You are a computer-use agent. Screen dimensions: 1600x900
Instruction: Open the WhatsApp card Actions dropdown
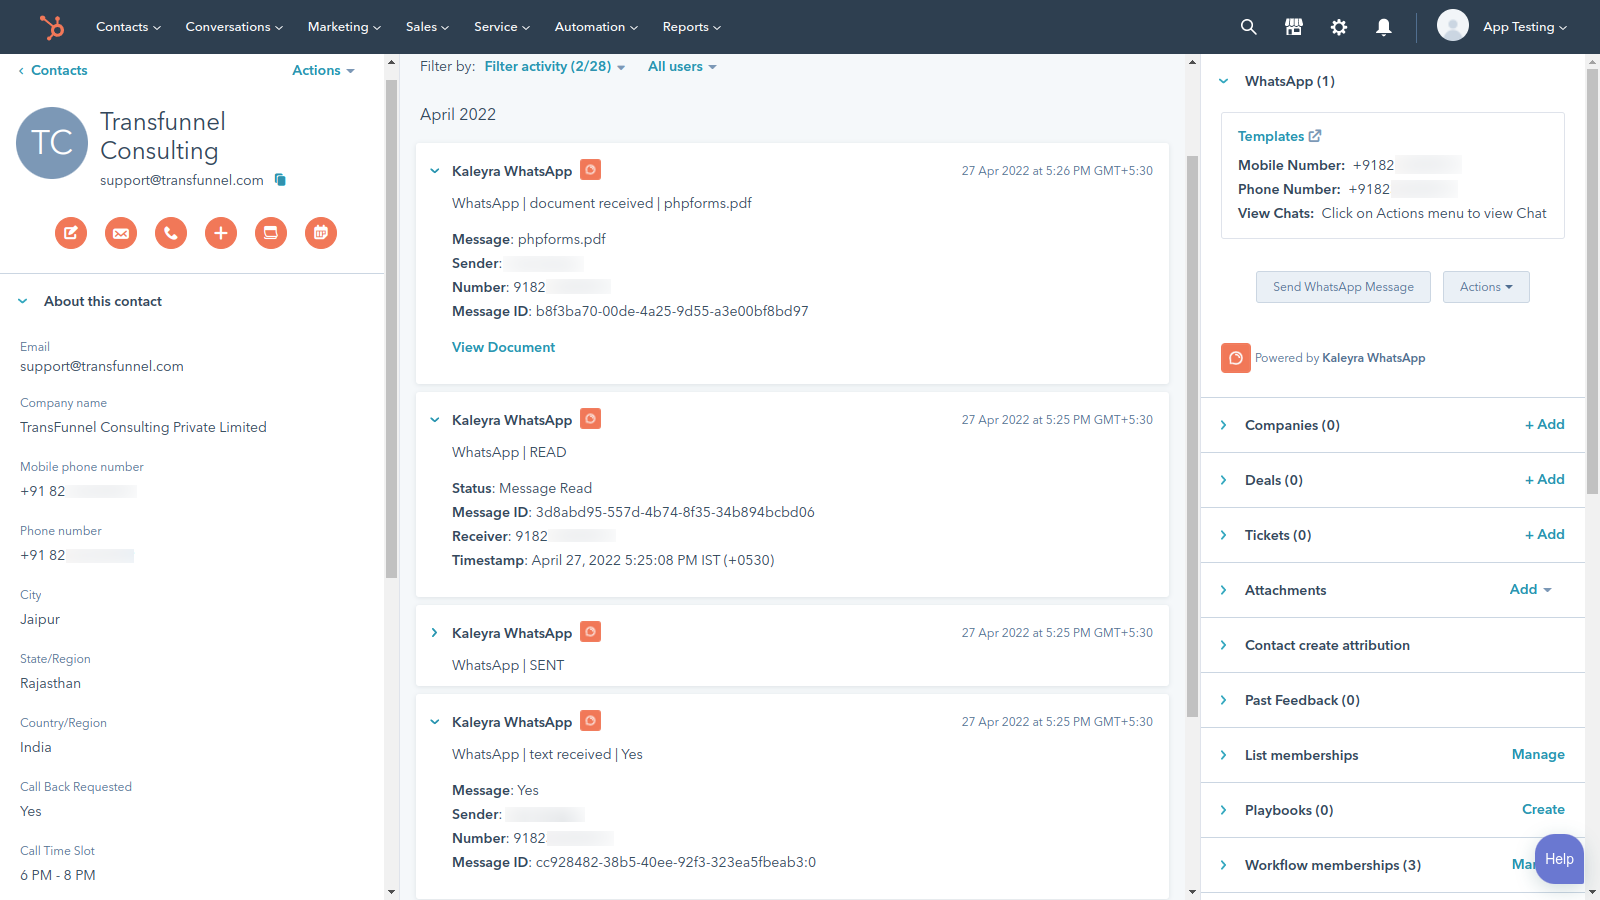(x=1486, y=287)
